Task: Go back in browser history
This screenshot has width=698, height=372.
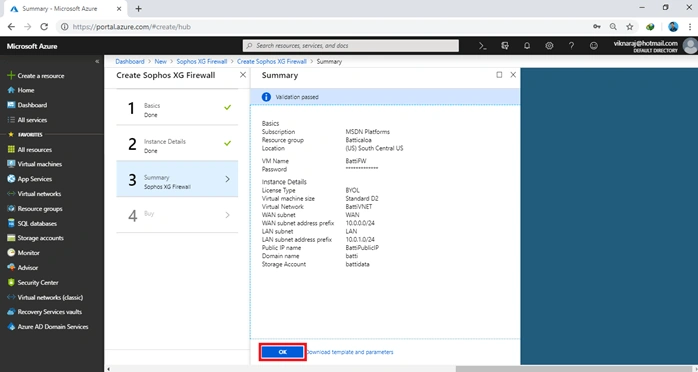Action: tap(11, 27)
